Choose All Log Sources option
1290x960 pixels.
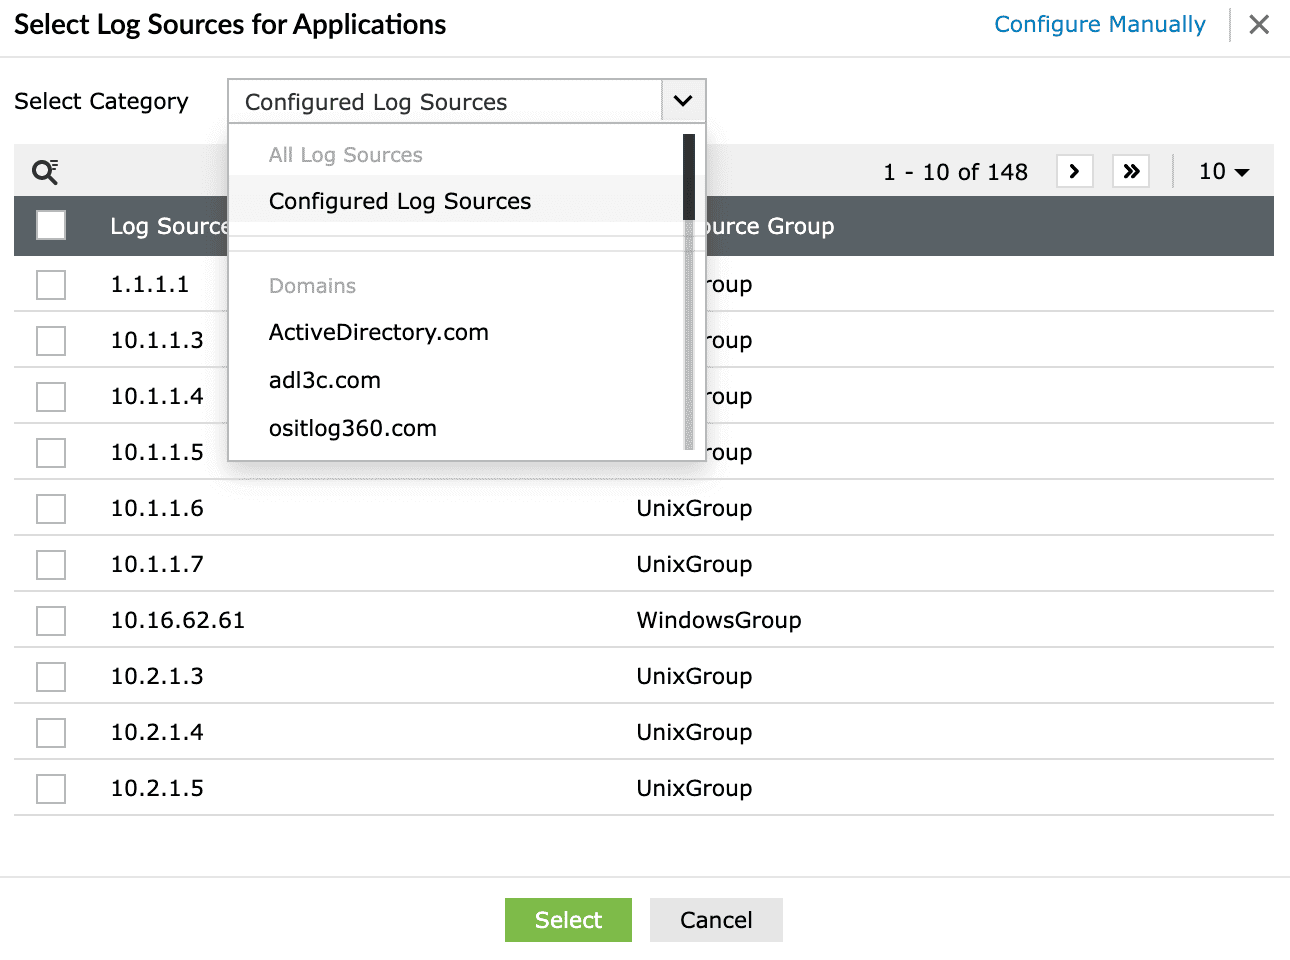point(345,155)
